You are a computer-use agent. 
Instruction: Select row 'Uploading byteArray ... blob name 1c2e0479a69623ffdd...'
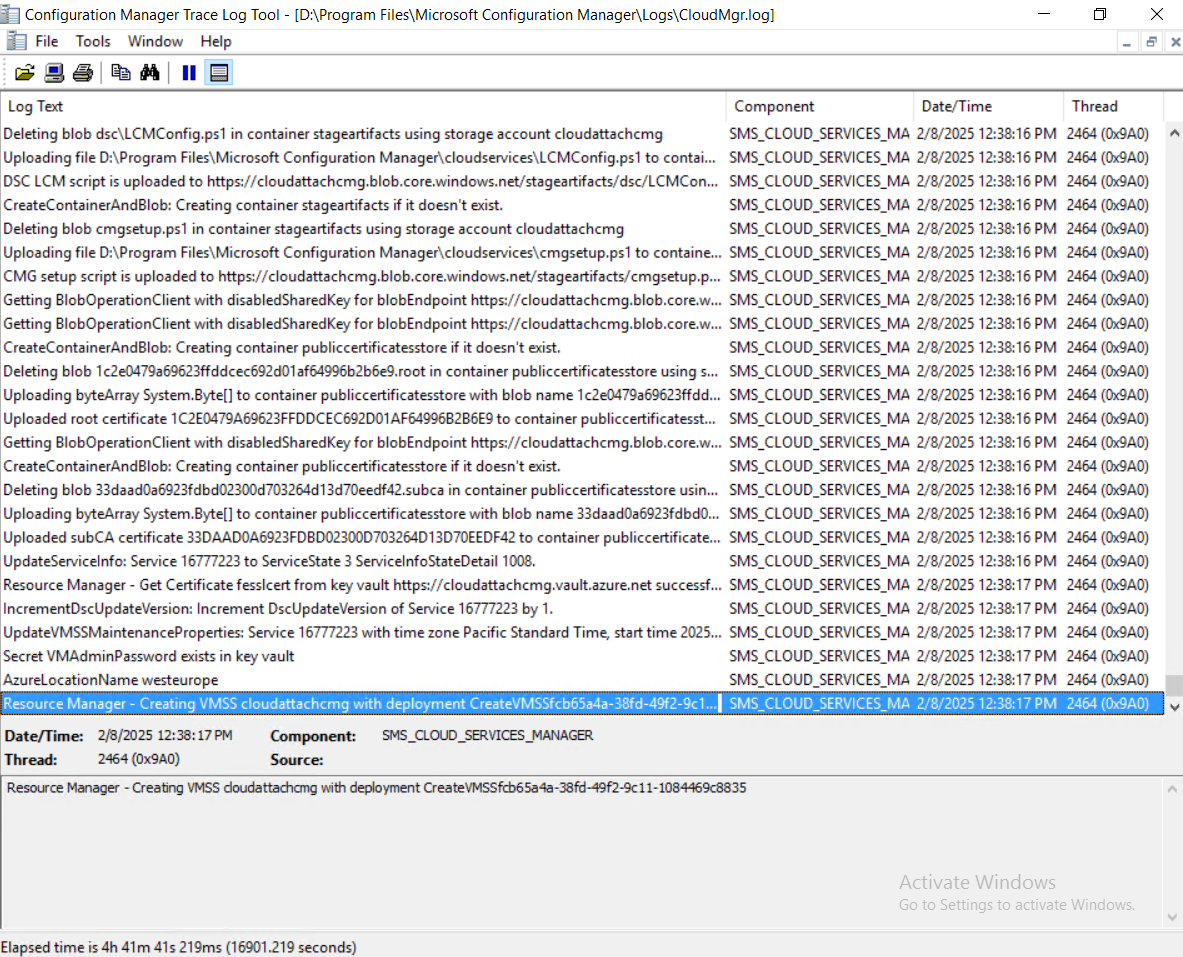coord(582,395)
